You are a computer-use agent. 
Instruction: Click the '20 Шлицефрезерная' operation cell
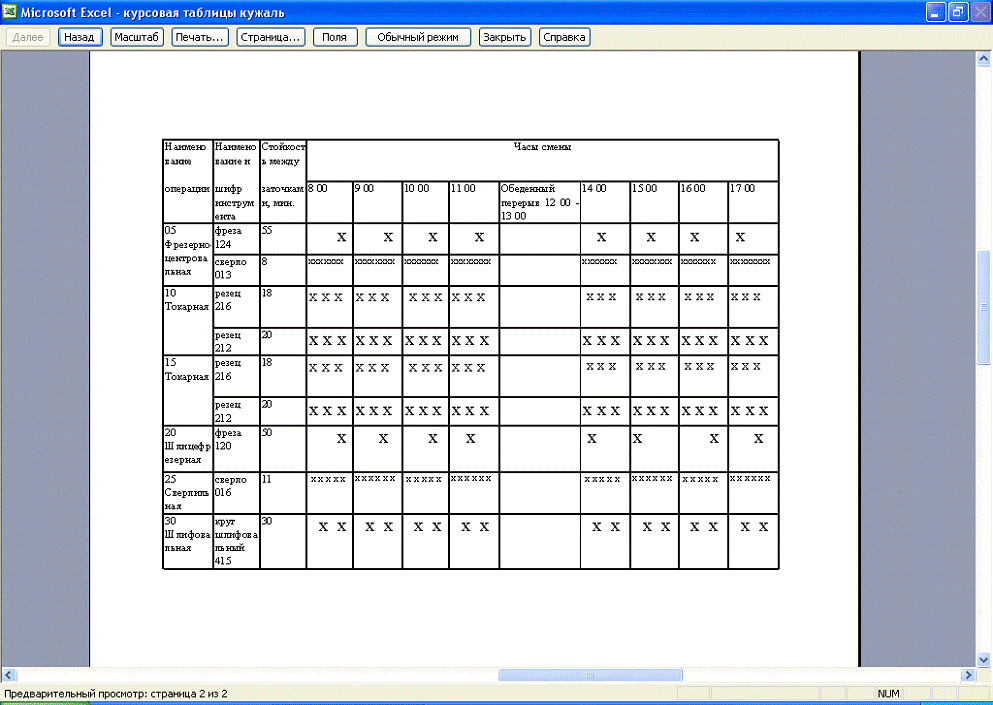188,448
